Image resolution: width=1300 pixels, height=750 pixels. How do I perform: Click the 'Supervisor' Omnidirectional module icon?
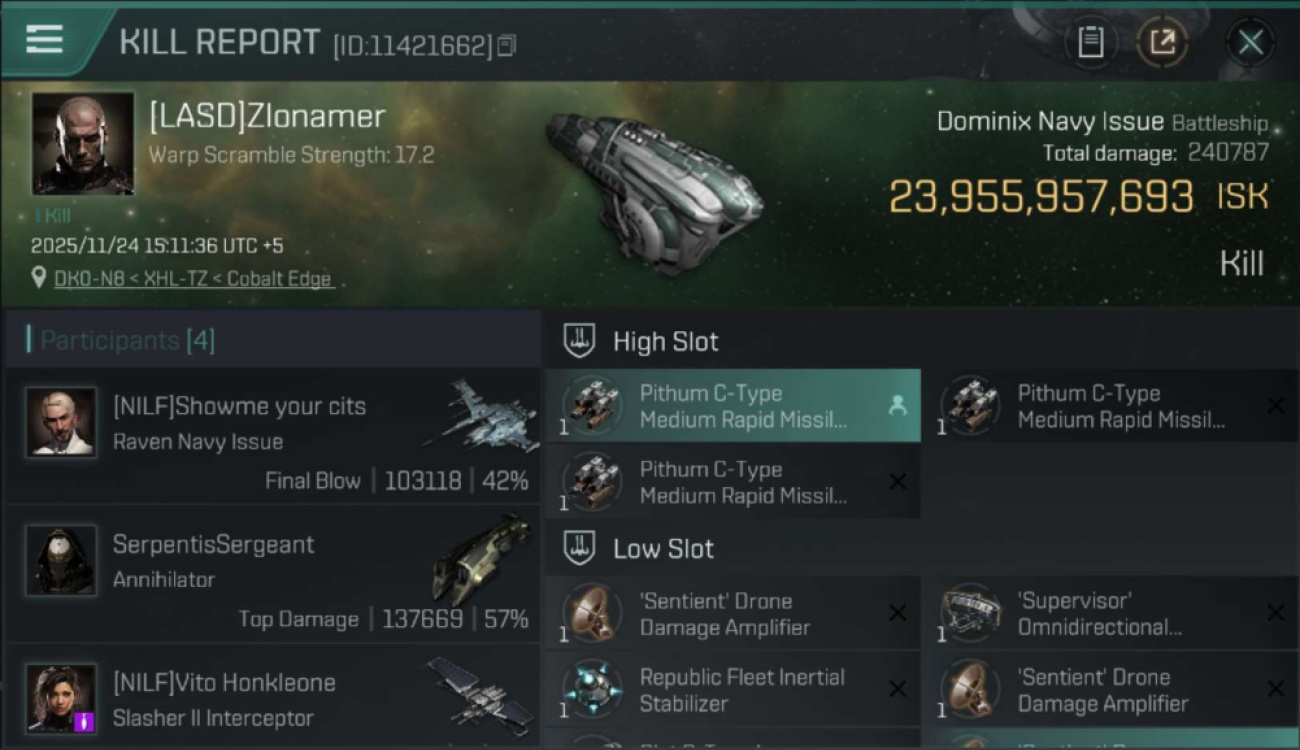pyautogui.click(x=970, y=613)
